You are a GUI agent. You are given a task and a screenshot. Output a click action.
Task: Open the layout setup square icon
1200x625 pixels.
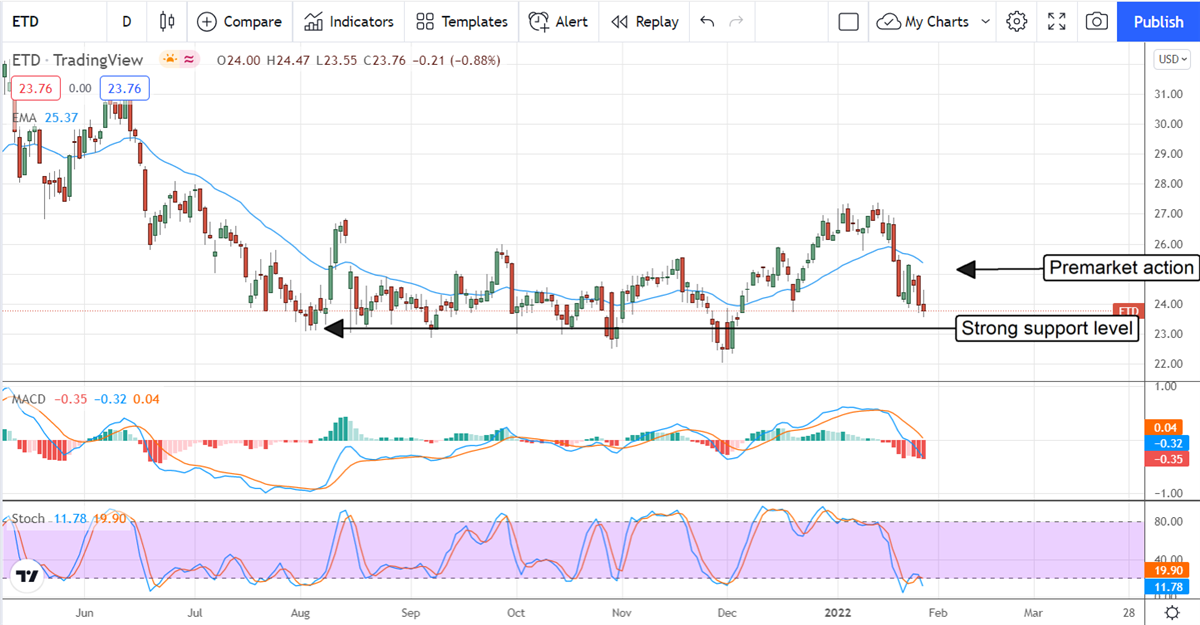(x=848, y=21)
